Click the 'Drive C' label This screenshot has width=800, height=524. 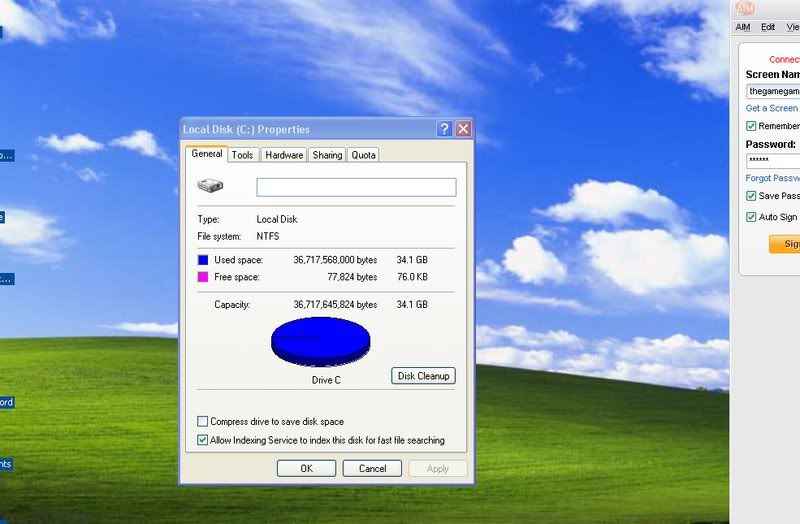326,380
